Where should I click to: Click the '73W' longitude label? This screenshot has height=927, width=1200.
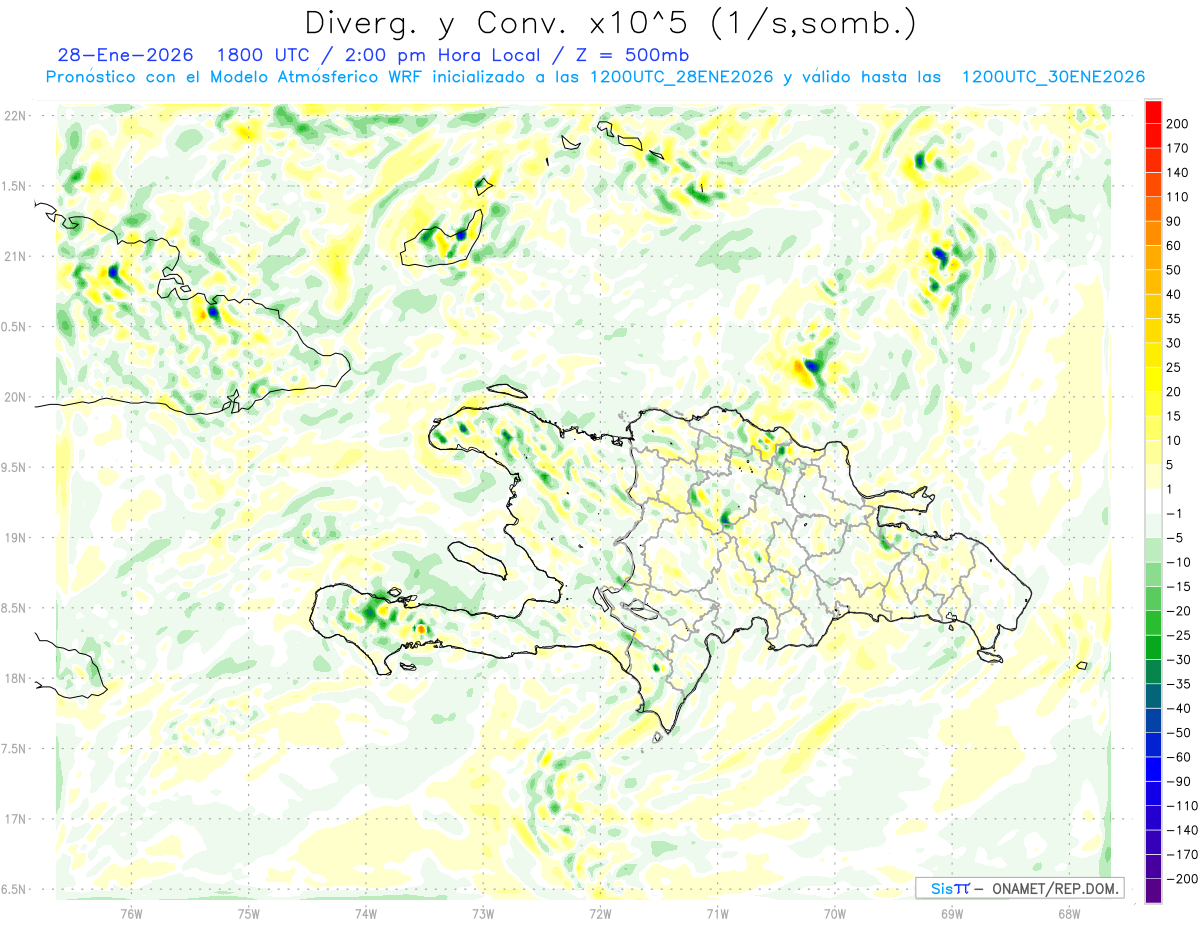[x=483, y=913]
